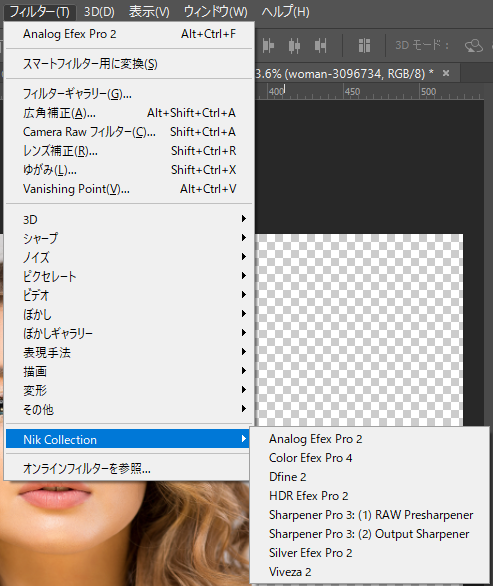The image size is (493, 586).
Task: Expand the ノイズ submenu
Action: click(x=129, y=257)
